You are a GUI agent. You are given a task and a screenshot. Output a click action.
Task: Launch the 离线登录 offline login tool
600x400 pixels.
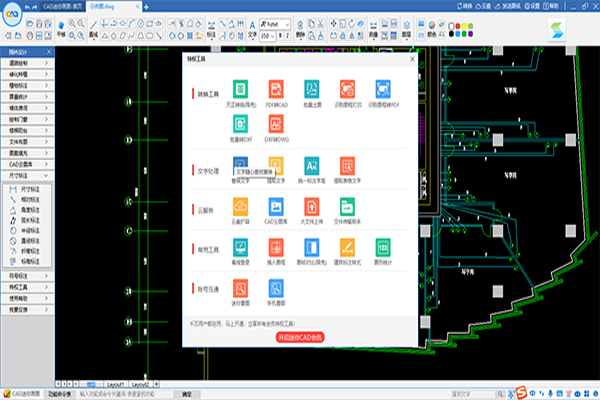(240, 246)
